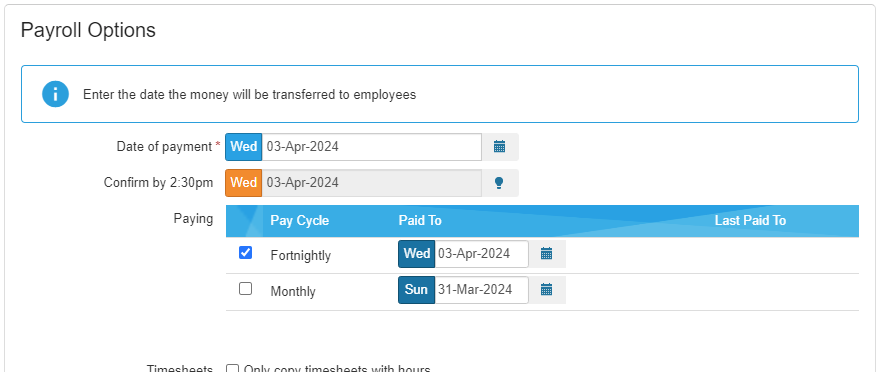Click the Sun day badge in Monthly row
The width and height of the screenshot is (885, 372).
click(x=417, y=290)
